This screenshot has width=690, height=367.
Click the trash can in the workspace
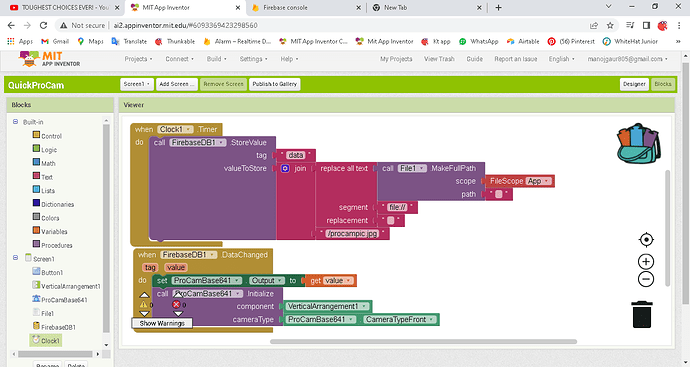[642, 314]
